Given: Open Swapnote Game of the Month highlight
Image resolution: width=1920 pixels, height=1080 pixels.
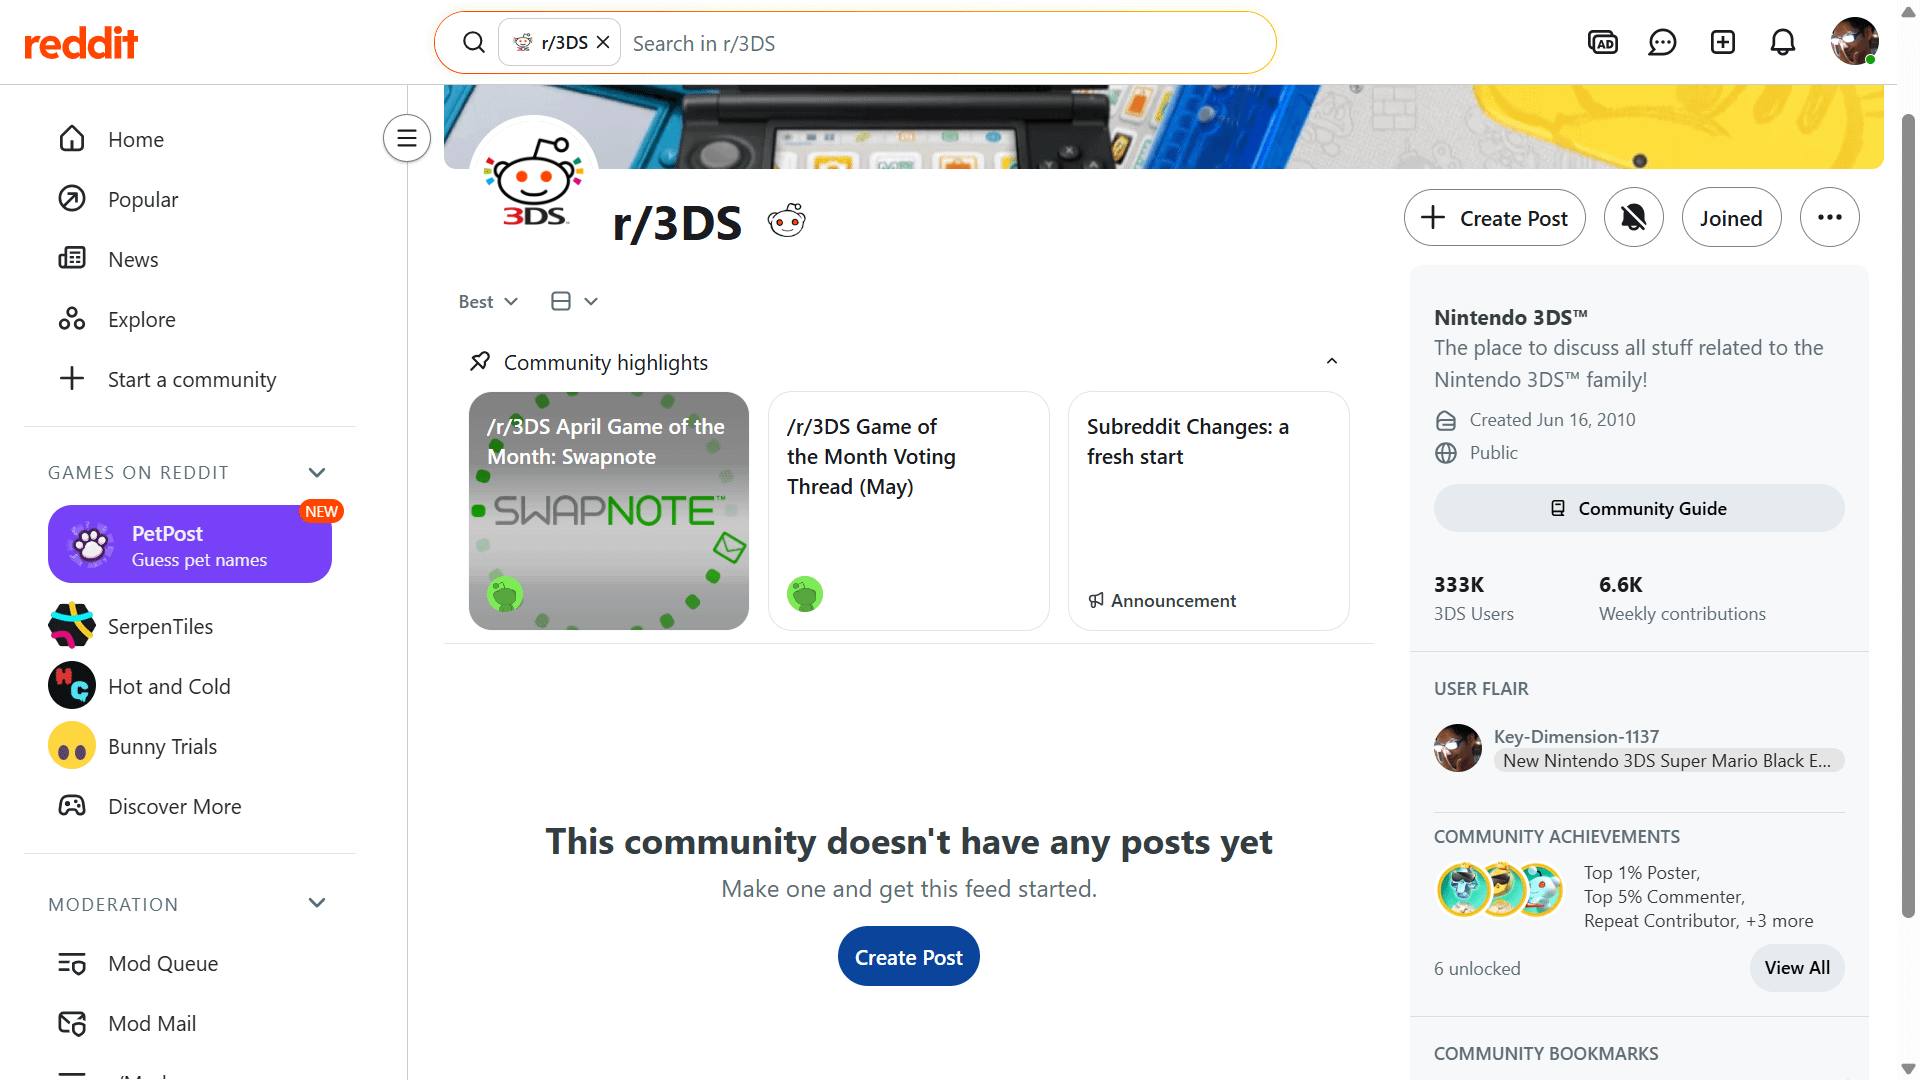Looking at the screenshot, I should pyautogui.click(x=609, y=511).
